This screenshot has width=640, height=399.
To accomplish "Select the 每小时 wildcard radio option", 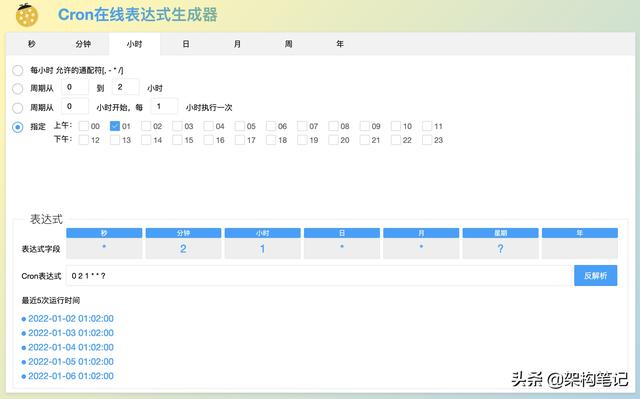I will click(x=18, y=70).
